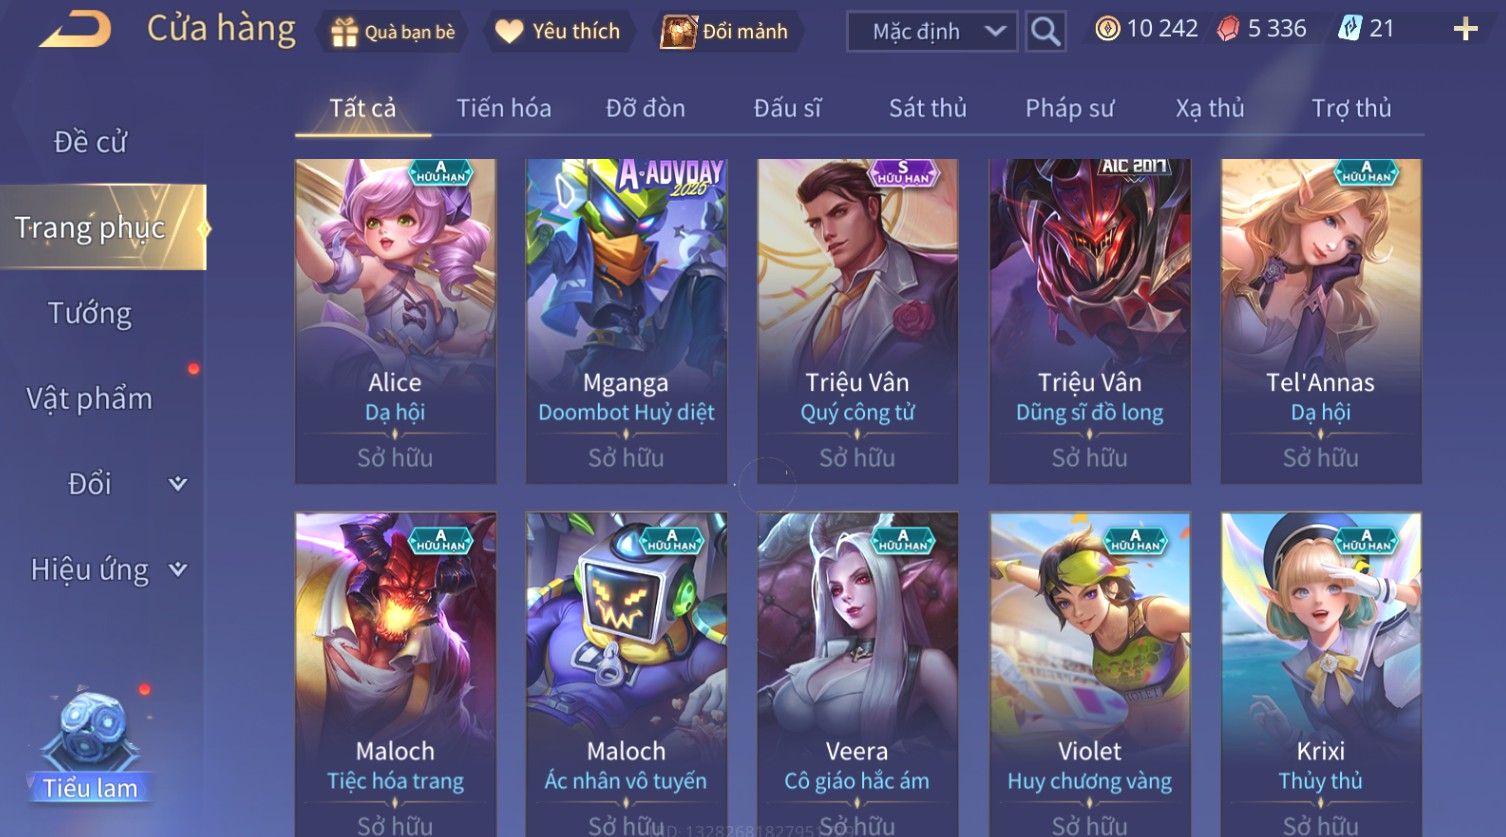Switch to the Tiến hóa tab
The image size is (1506, 837).
pyautogui.click(x=504, y=108)
